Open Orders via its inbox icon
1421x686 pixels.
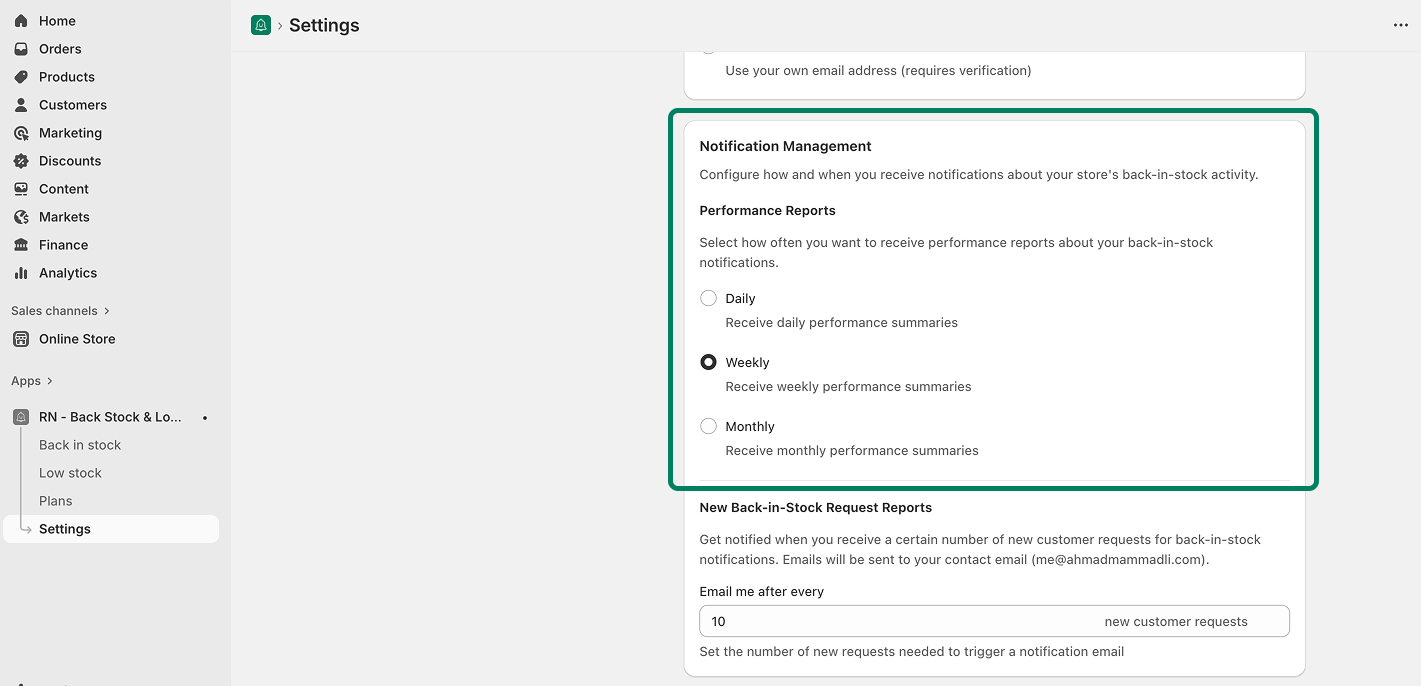point(21,49)
